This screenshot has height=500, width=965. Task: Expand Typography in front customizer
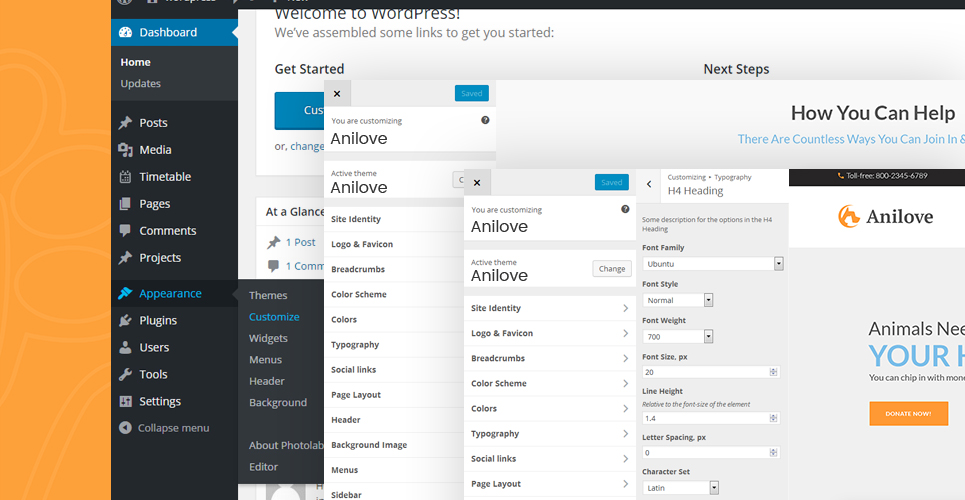[550, 433]
